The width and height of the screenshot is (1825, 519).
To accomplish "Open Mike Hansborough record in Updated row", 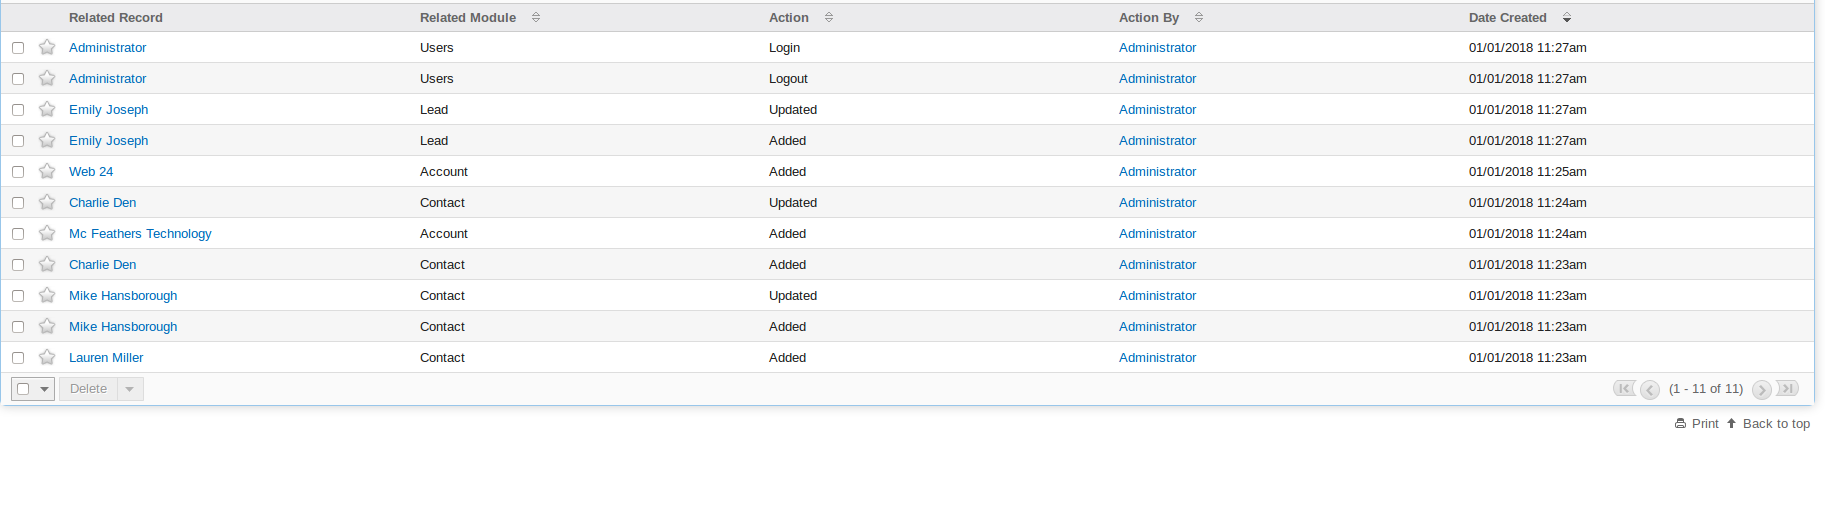I will pyautogui.click(x=123, y=295).
